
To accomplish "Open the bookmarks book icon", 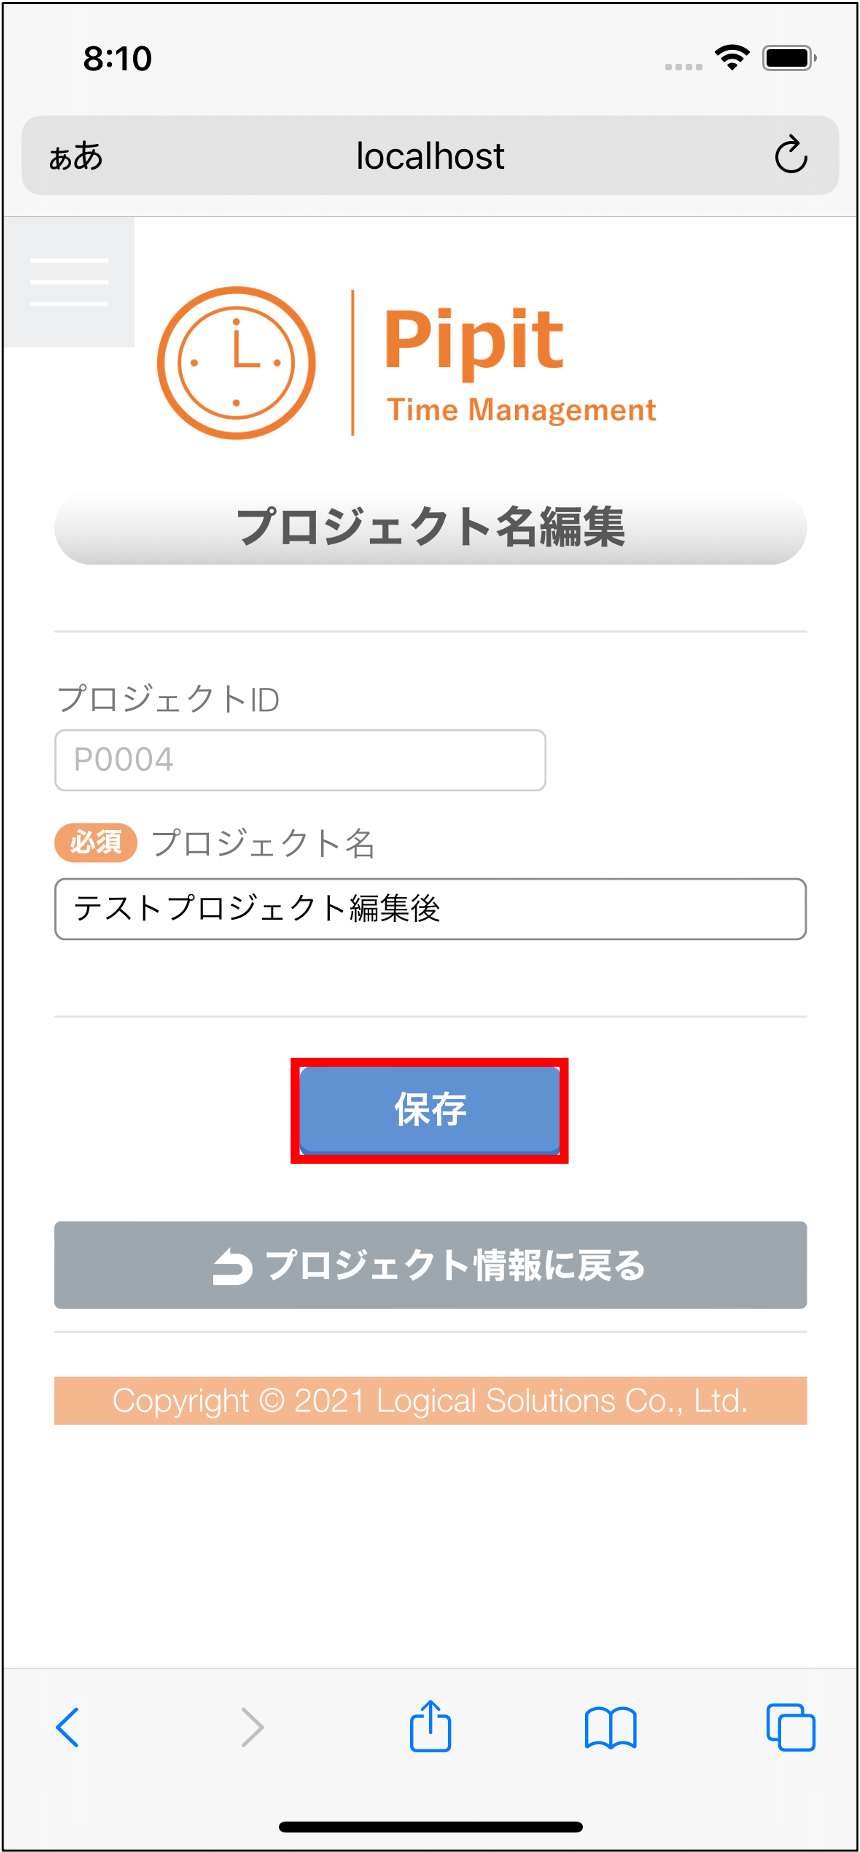I will (x=611, y=1727).
